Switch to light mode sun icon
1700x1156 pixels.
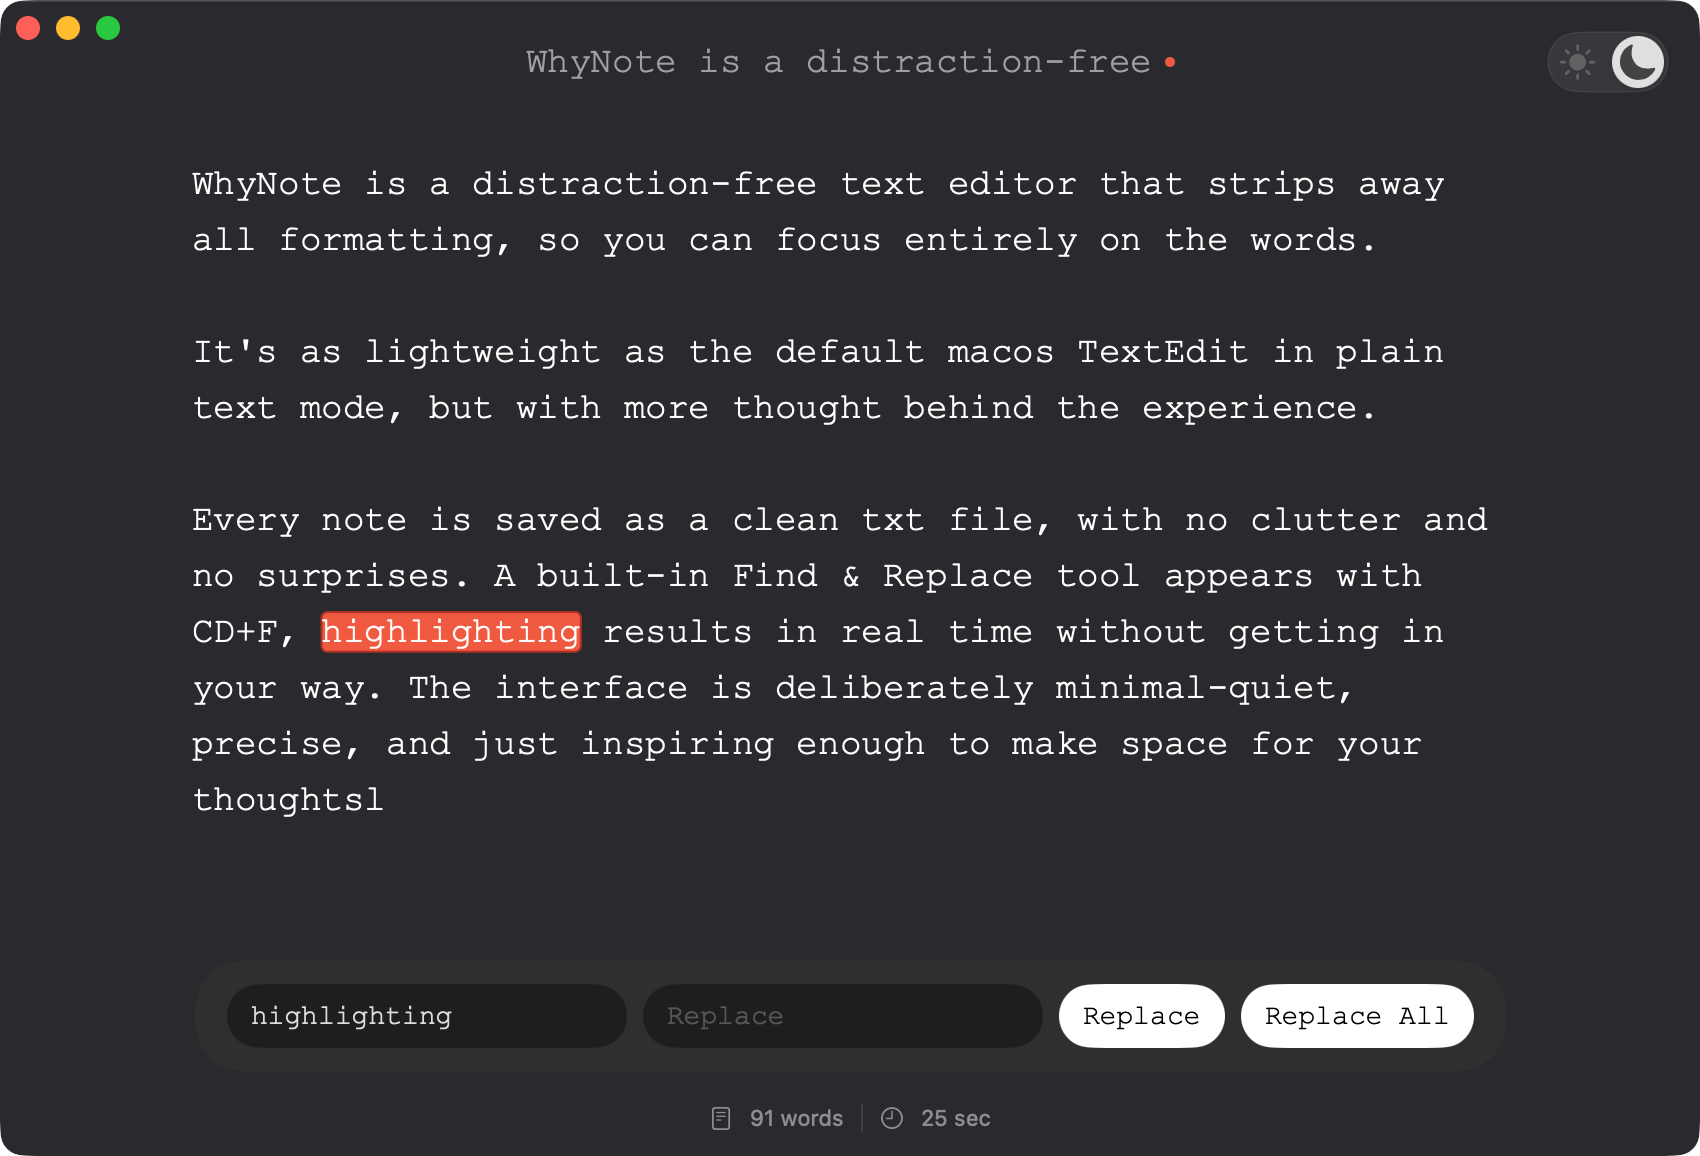coord(1578,62)
